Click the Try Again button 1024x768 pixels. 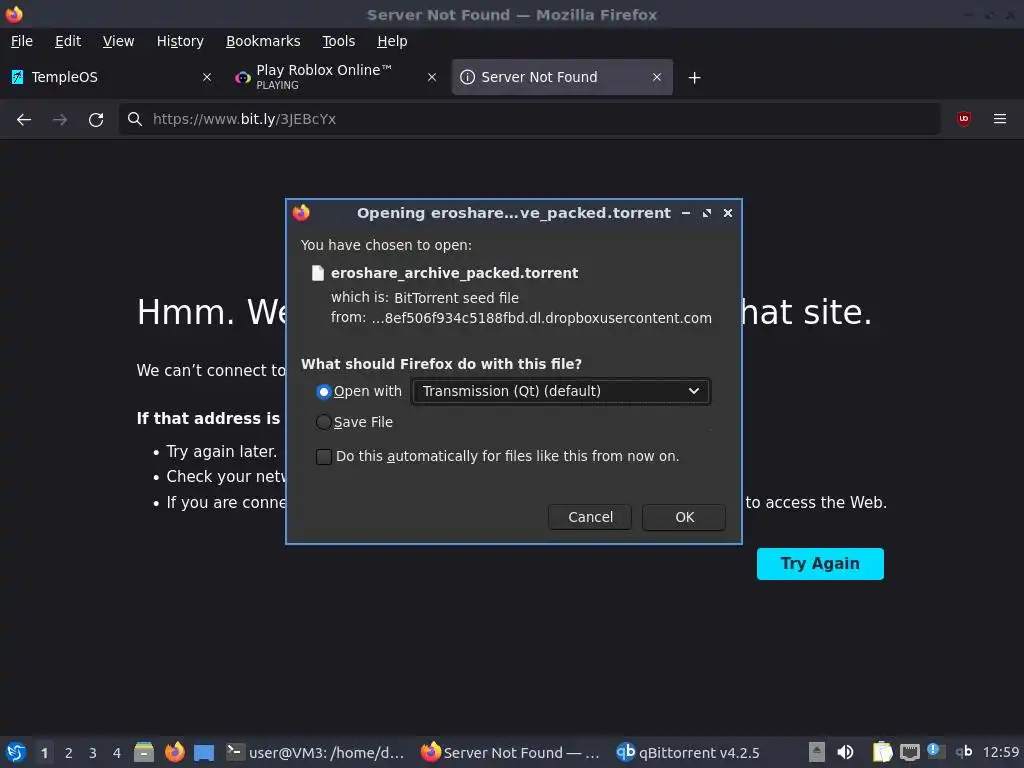pos(820,564)
